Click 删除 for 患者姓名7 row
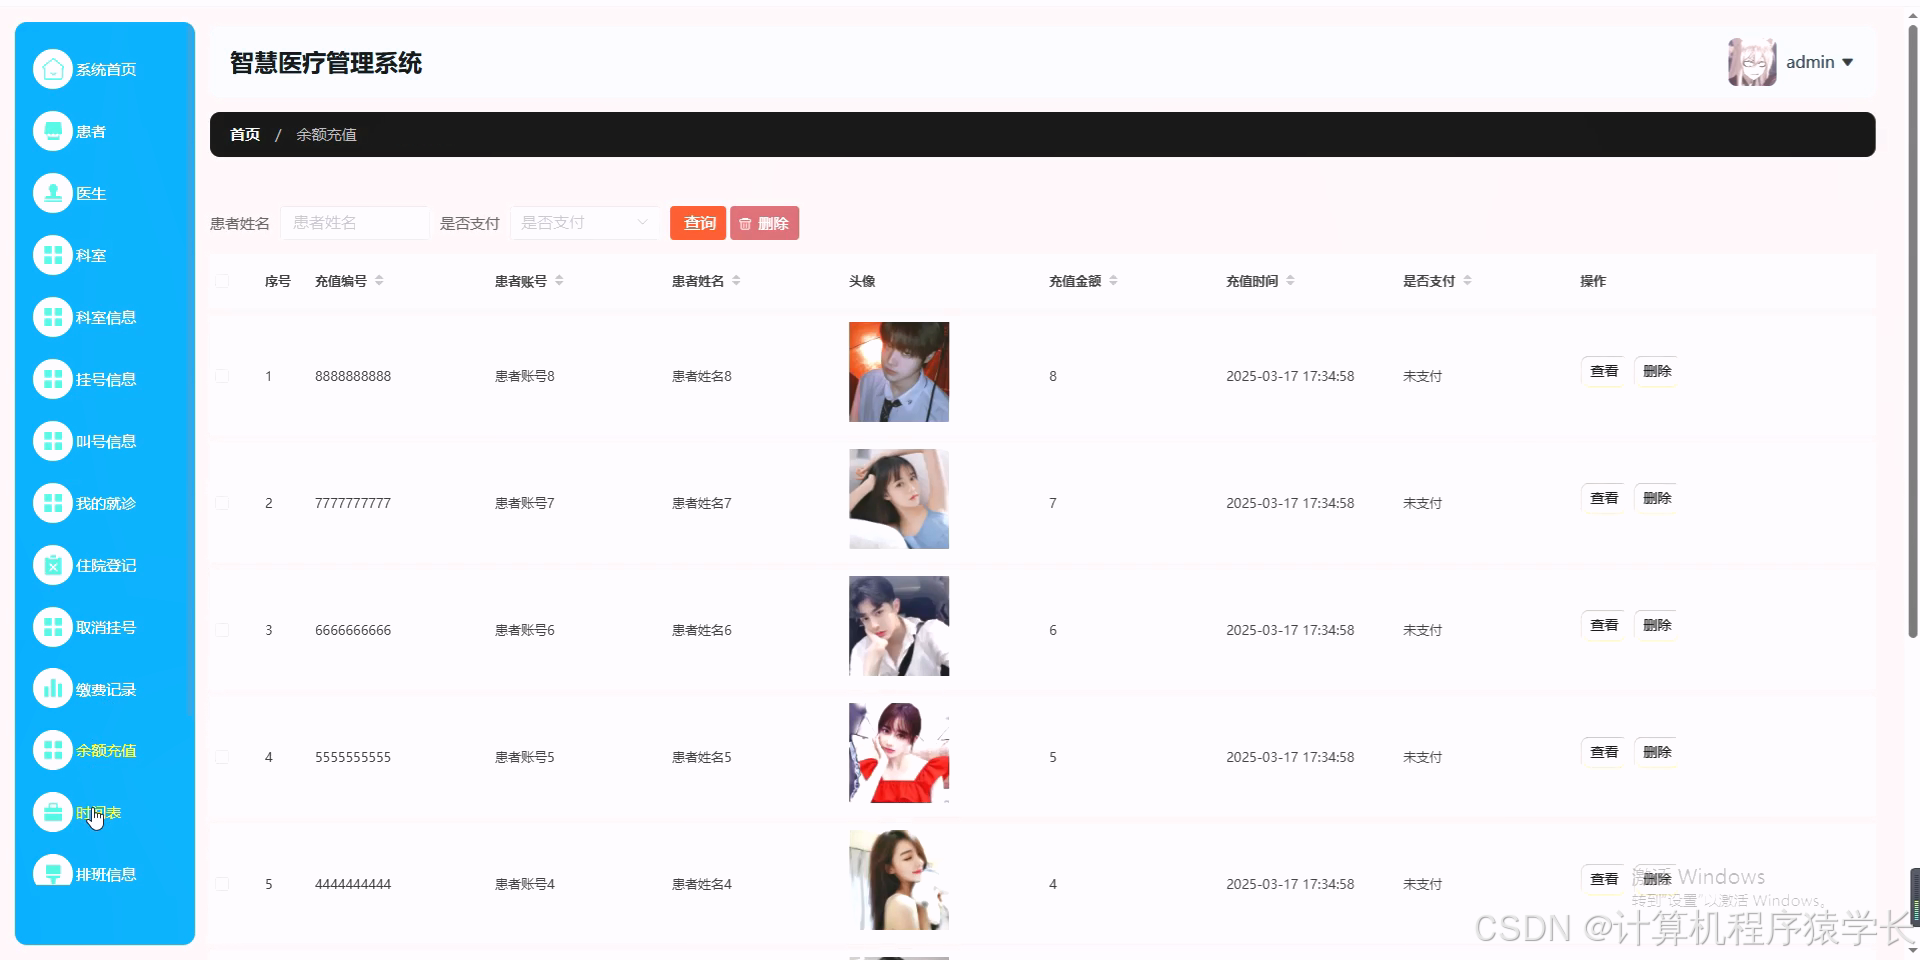The image size is (1920, 960). point(1657,498)
